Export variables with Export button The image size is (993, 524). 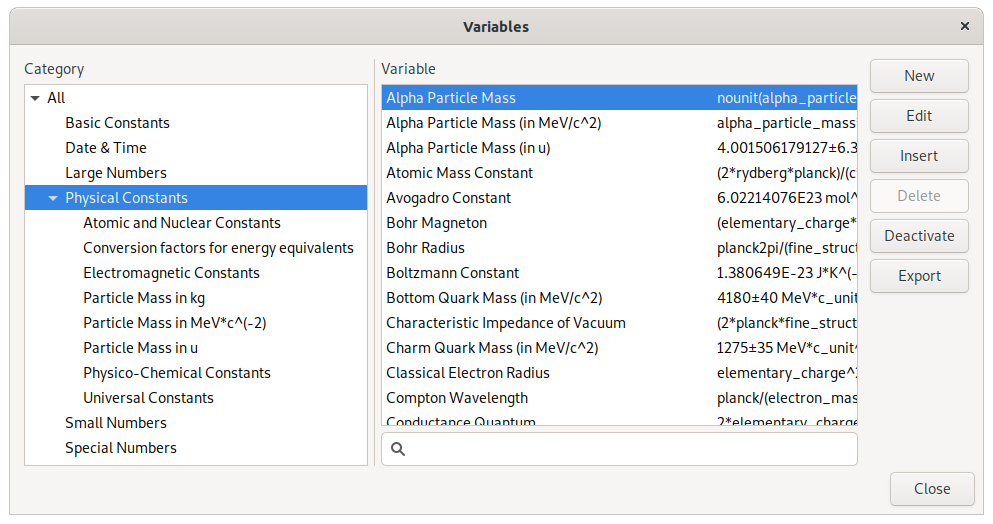918,276
